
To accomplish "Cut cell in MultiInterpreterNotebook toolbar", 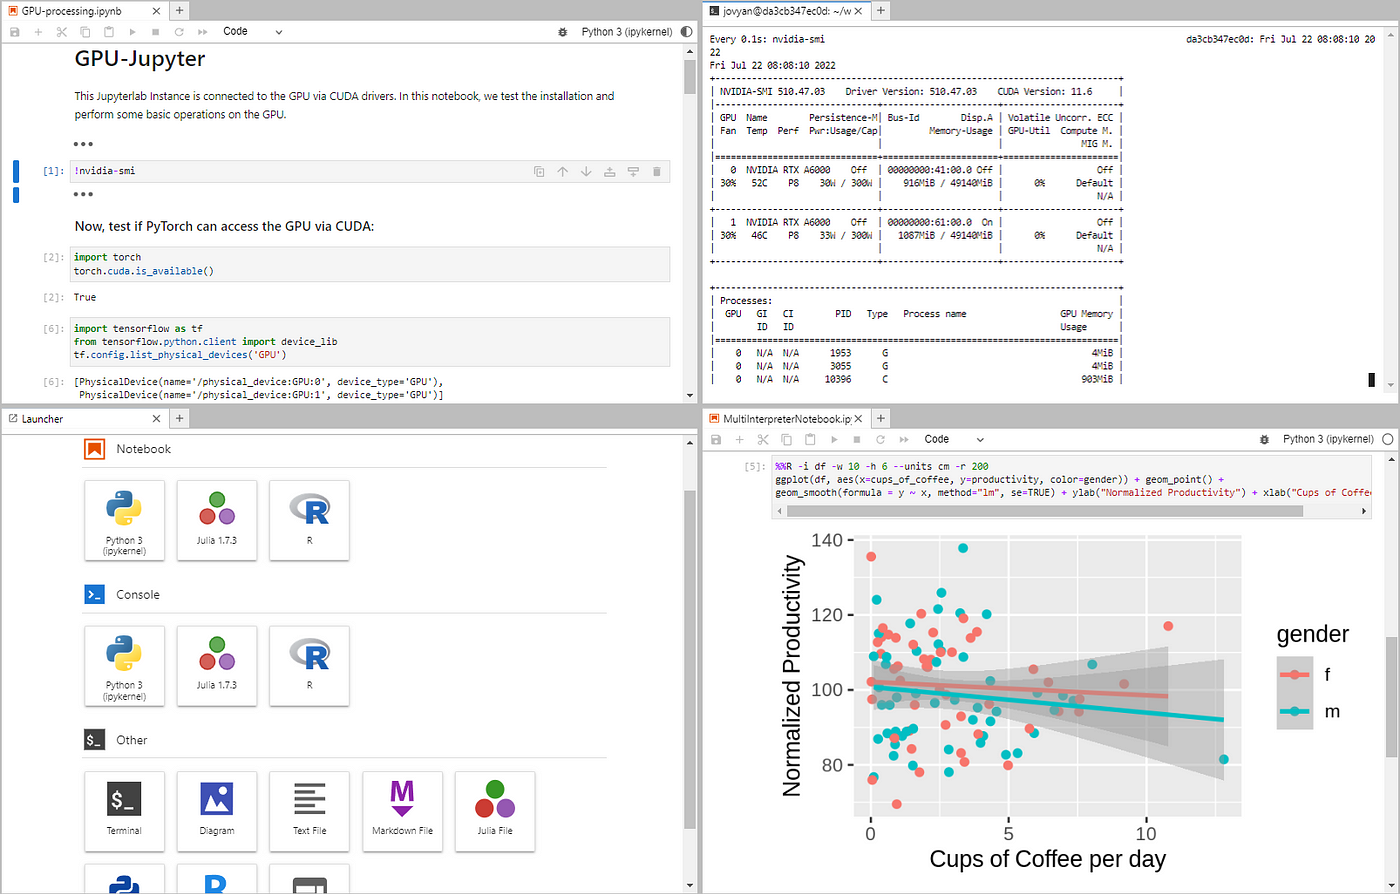I will [x=762, y=439].
